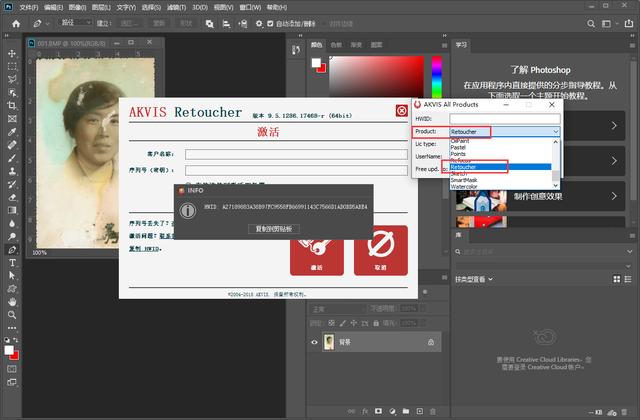Select the Rectangular Marquee tool
640x420 pixels.
point(12,66)
